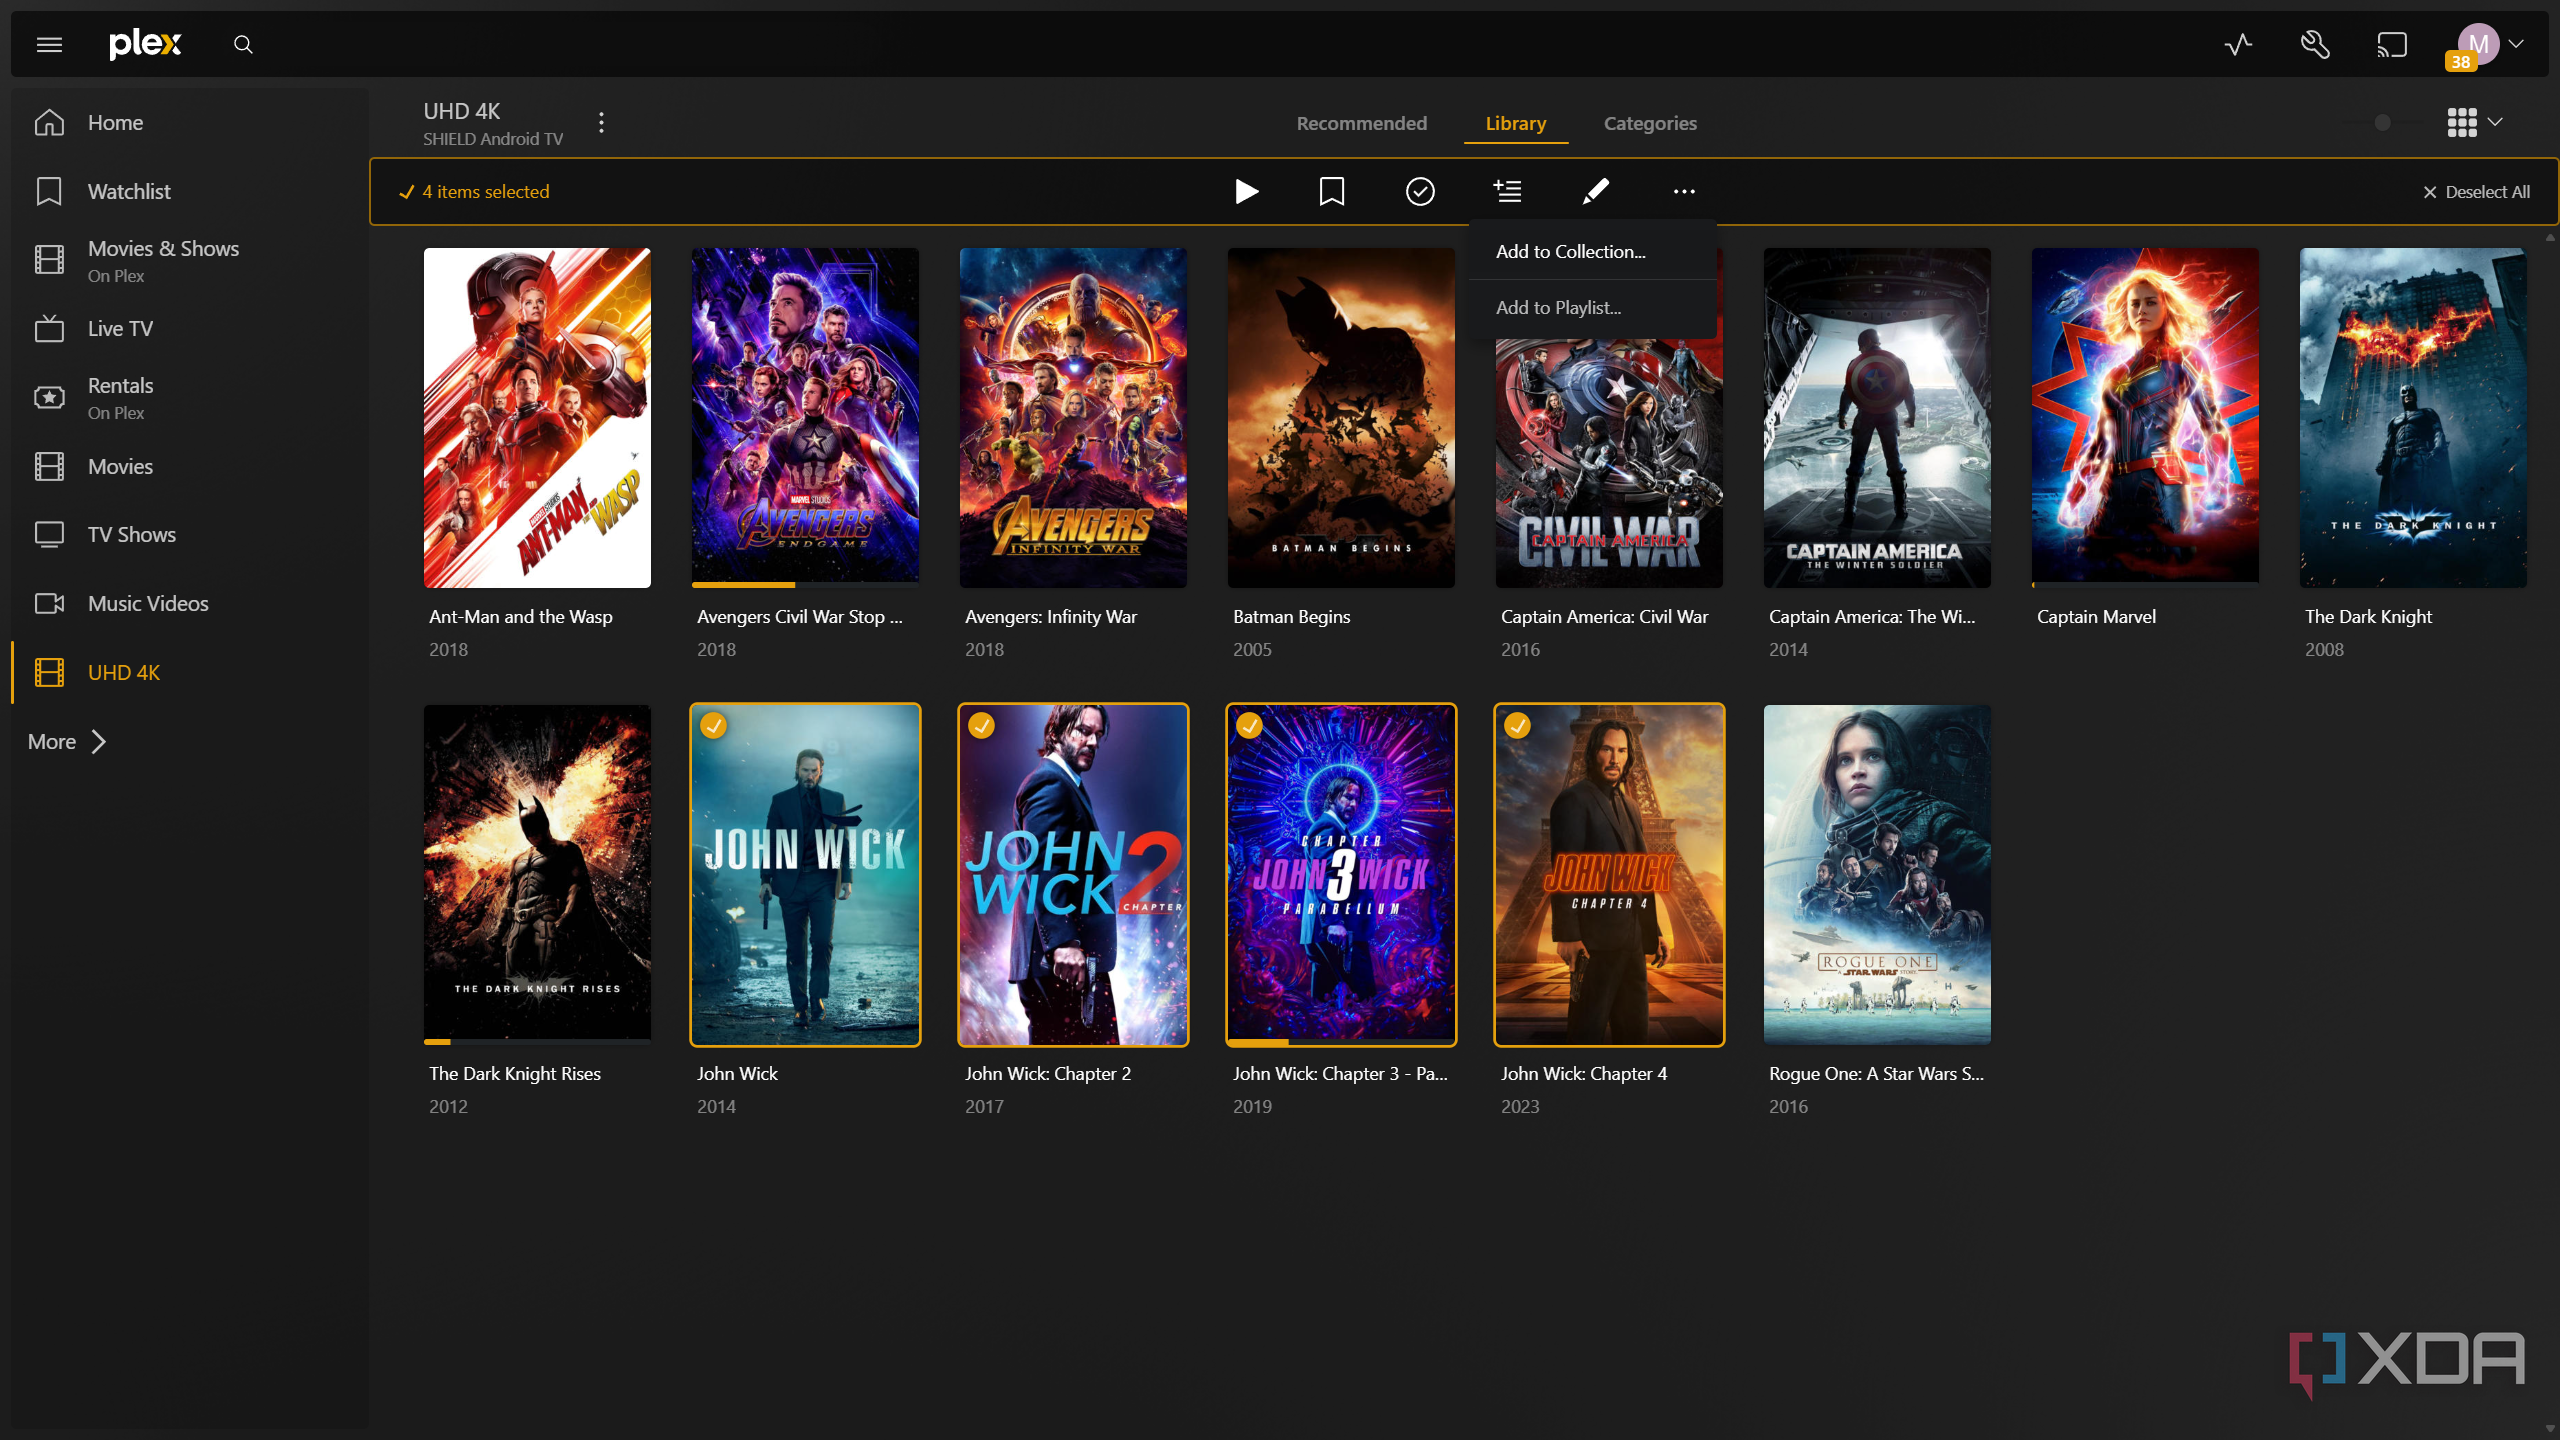
Task: Click Deselect All
Action: 2475,192
